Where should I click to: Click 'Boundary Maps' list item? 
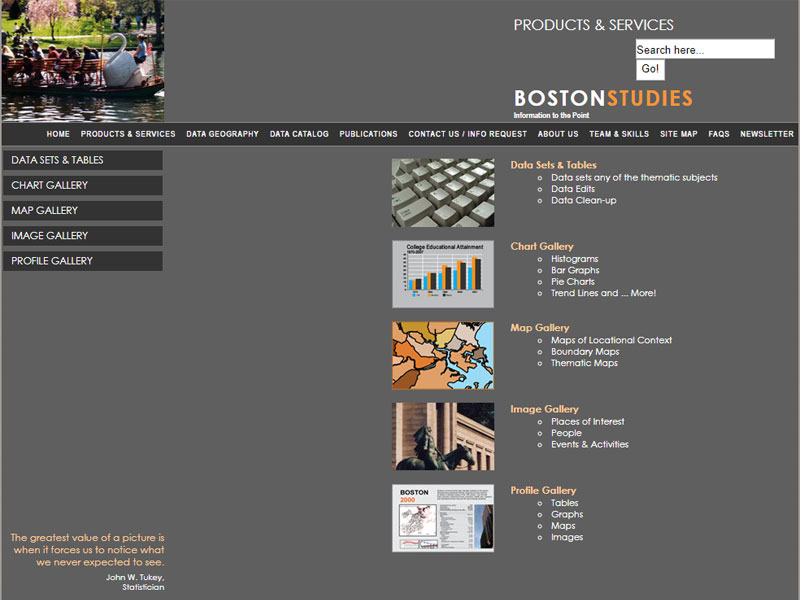[x=585, y=352]
